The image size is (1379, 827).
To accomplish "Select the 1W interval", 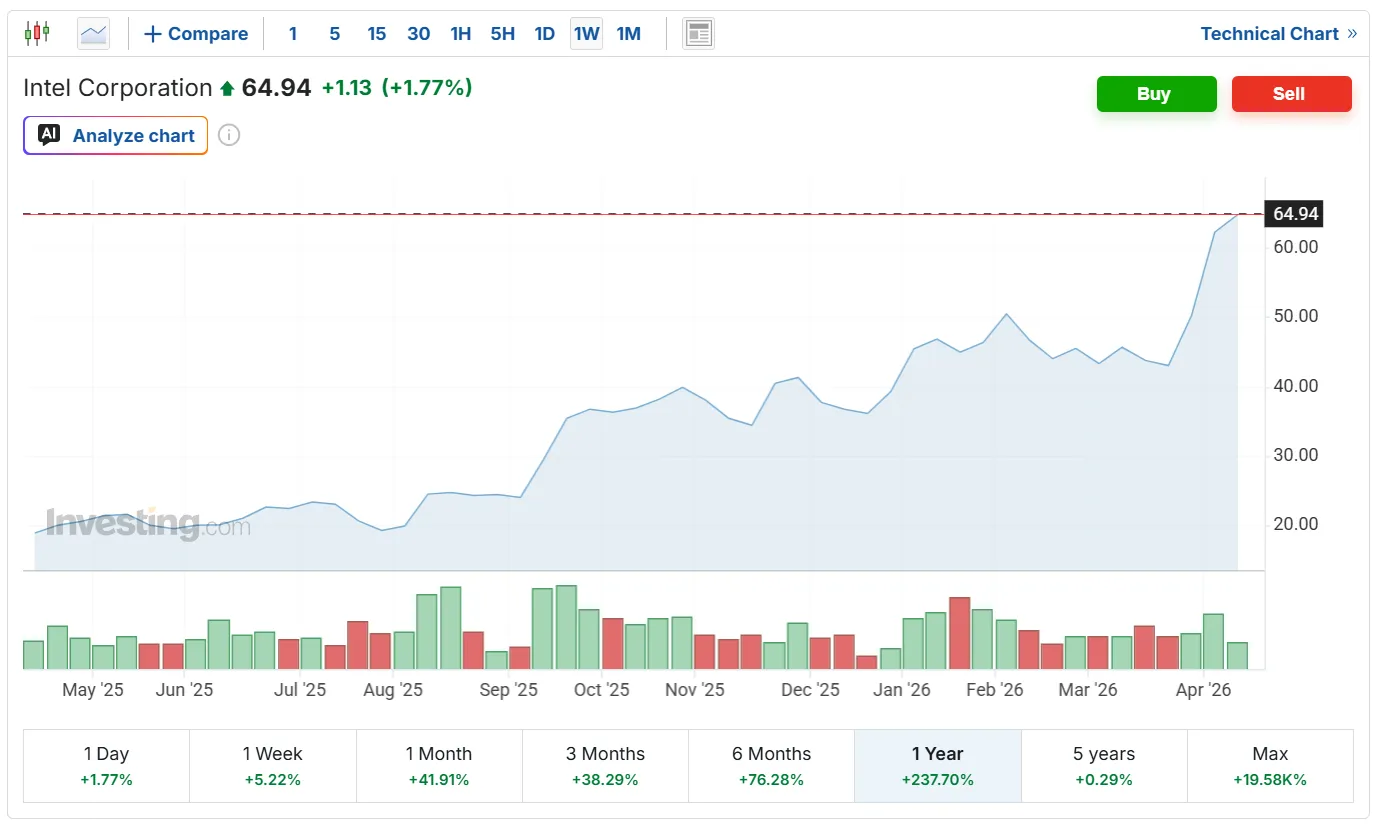I will (x=586, y=34).
